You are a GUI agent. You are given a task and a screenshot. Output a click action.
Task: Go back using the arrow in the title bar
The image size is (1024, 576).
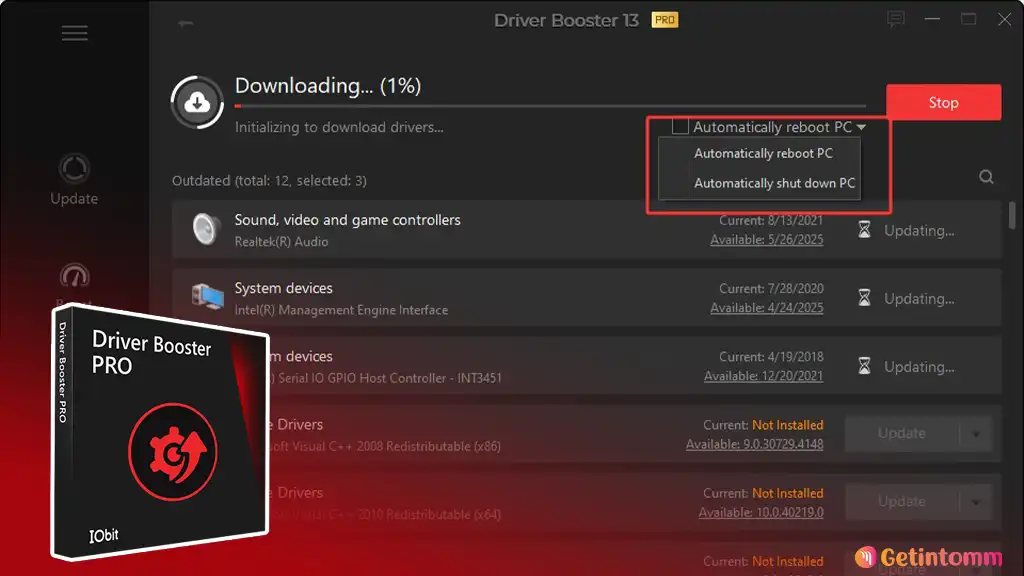(185, 24)
